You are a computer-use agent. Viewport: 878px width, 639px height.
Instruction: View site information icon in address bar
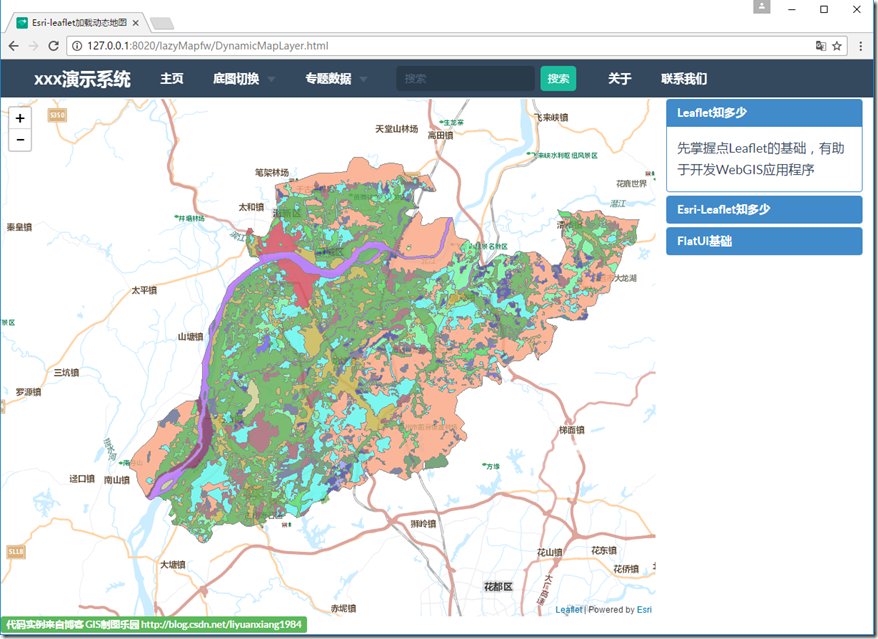click(x=77, y=46)
